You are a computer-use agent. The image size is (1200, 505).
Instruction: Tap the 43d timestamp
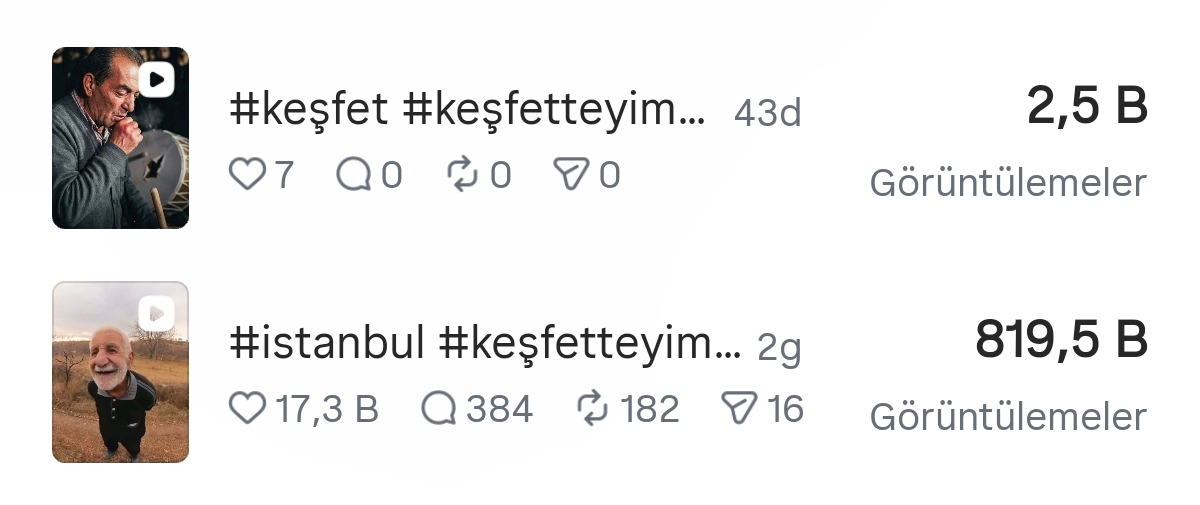coord(768,114)
